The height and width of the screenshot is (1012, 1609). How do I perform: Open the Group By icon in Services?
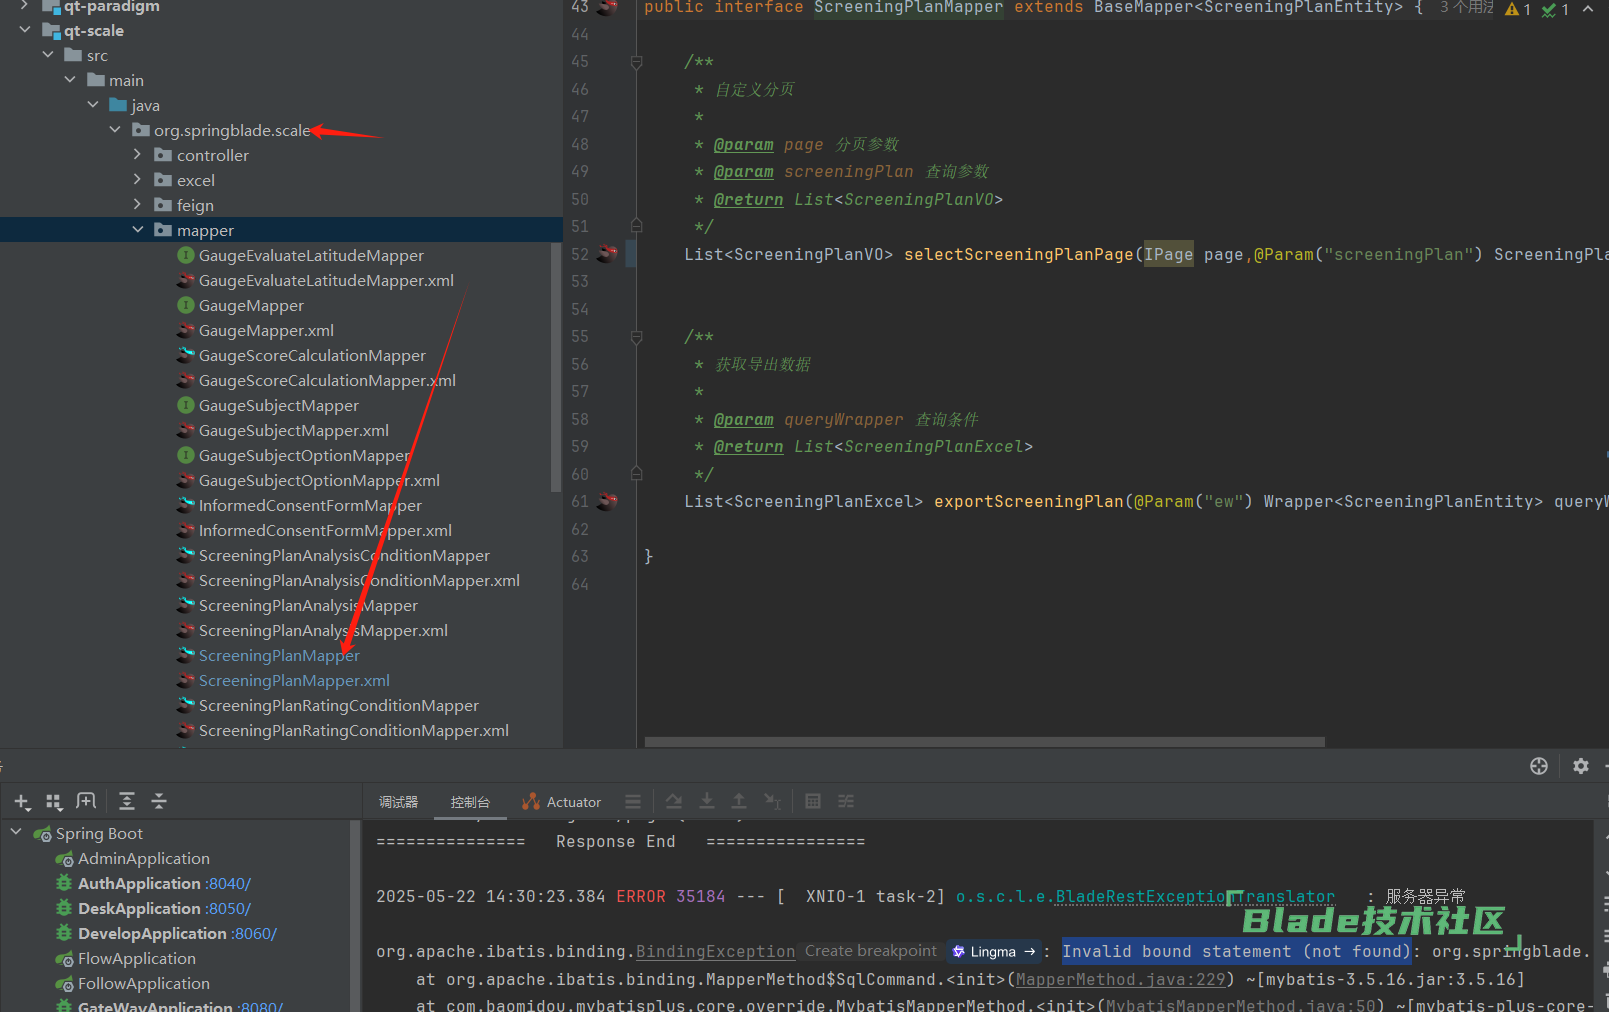coord(54,802)
